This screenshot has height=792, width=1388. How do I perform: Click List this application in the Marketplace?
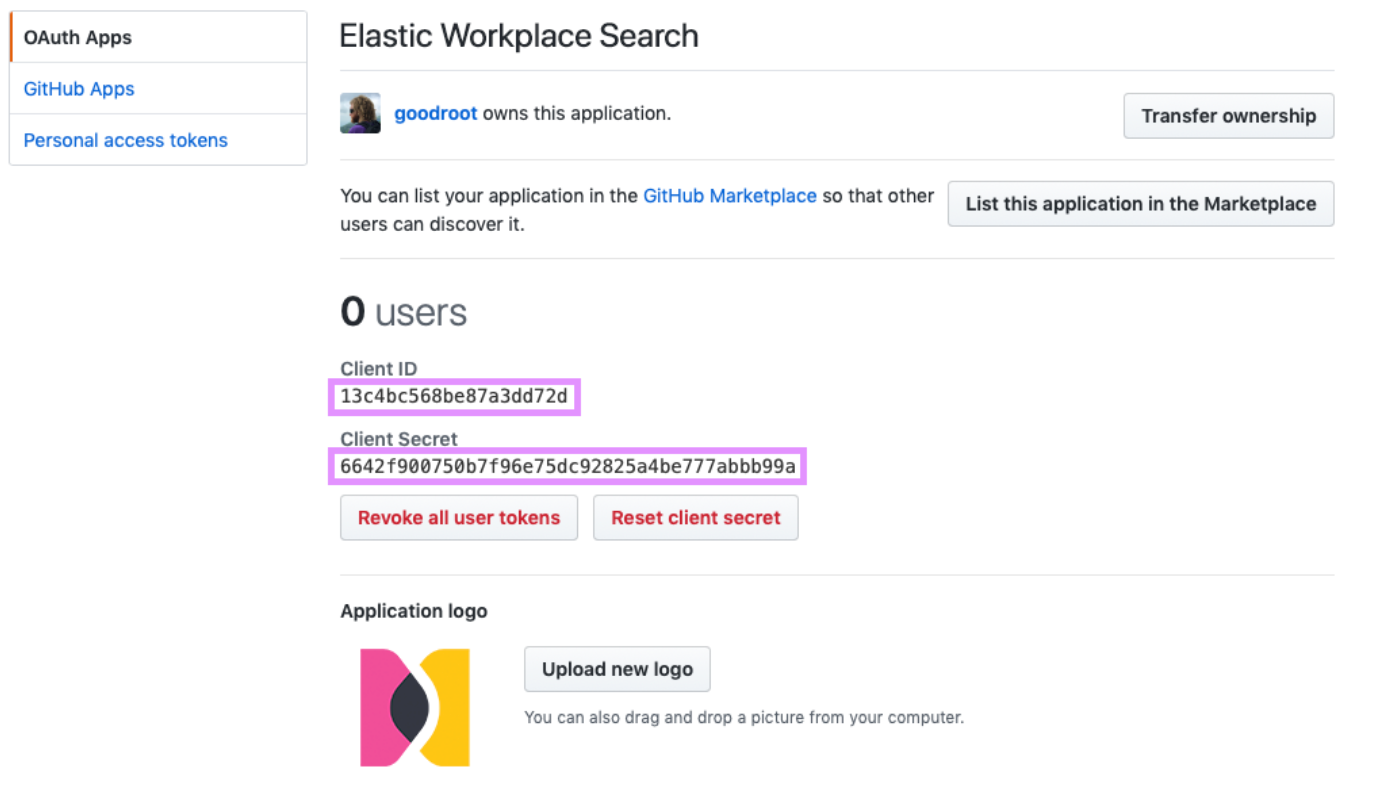(x=1140, y=204)
